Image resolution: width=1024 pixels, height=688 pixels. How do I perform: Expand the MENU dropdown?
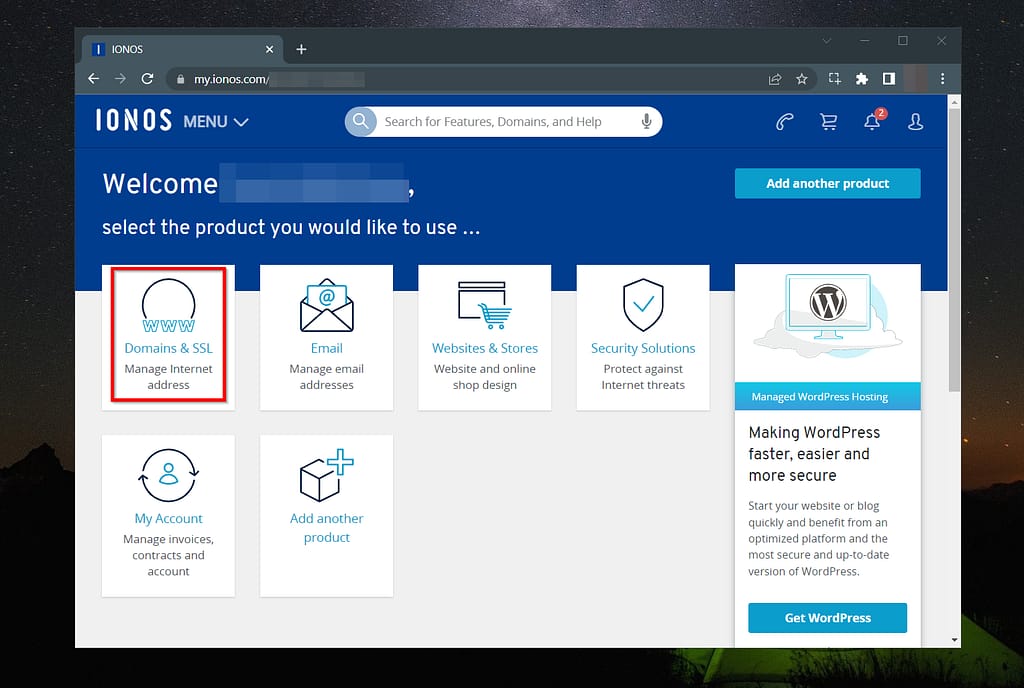tap(216, 122)
